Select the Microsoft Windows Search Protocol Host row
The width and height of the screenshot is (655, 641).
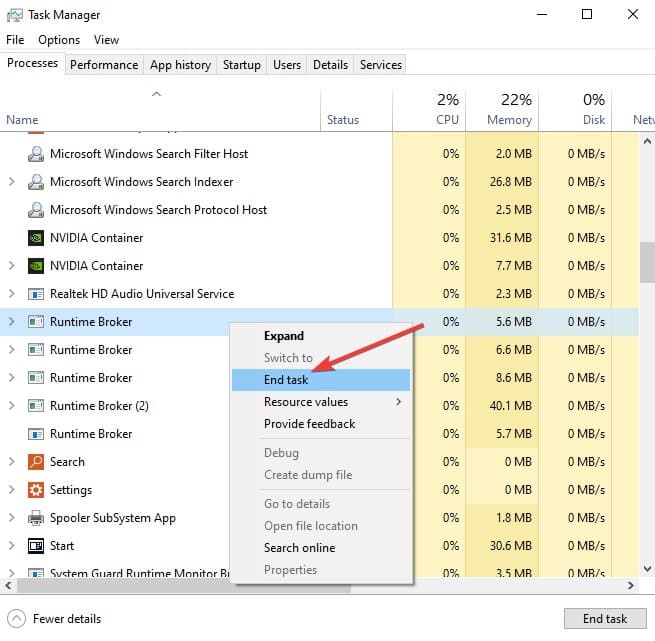pos(320,210)
